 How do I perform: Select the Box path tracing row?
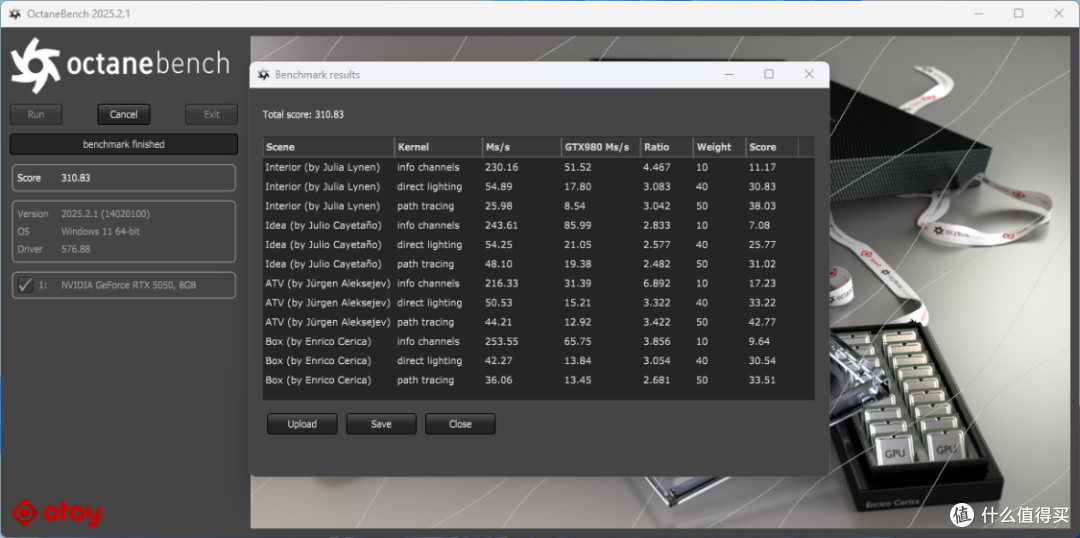[538, 380]
